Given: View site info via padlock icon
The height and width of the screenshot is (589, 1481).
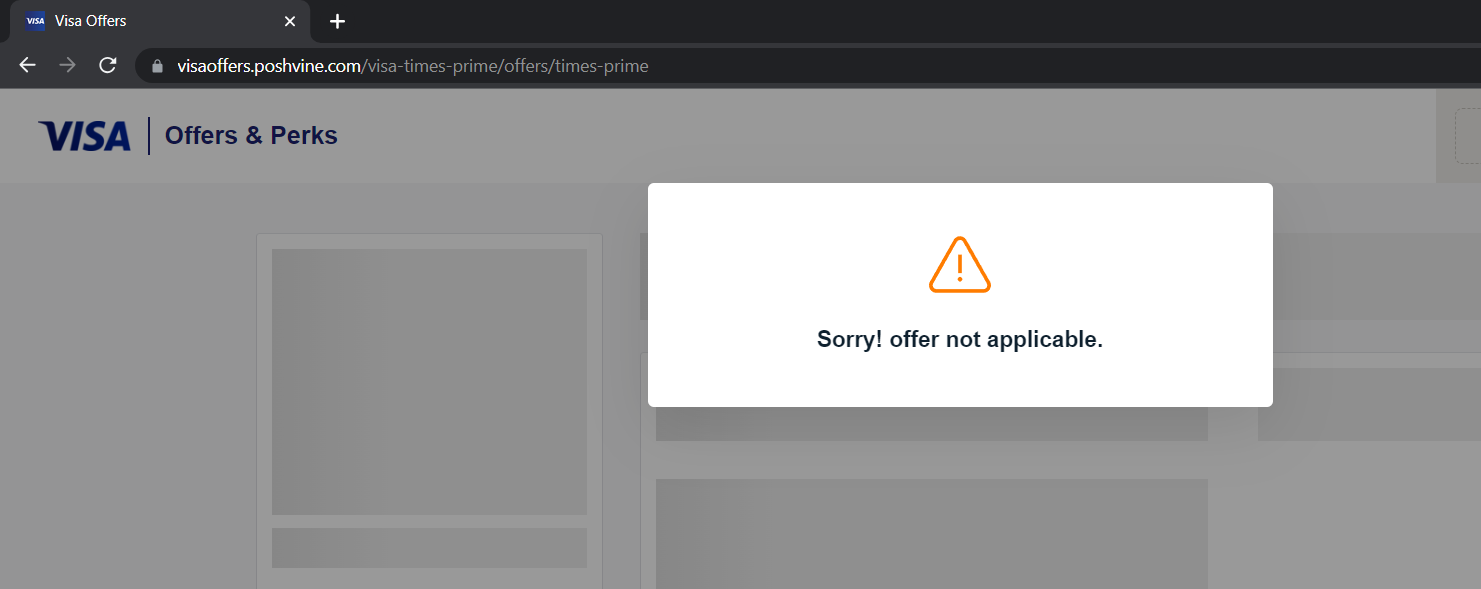Looking at the screenshot, I should (x=157, y=67).
